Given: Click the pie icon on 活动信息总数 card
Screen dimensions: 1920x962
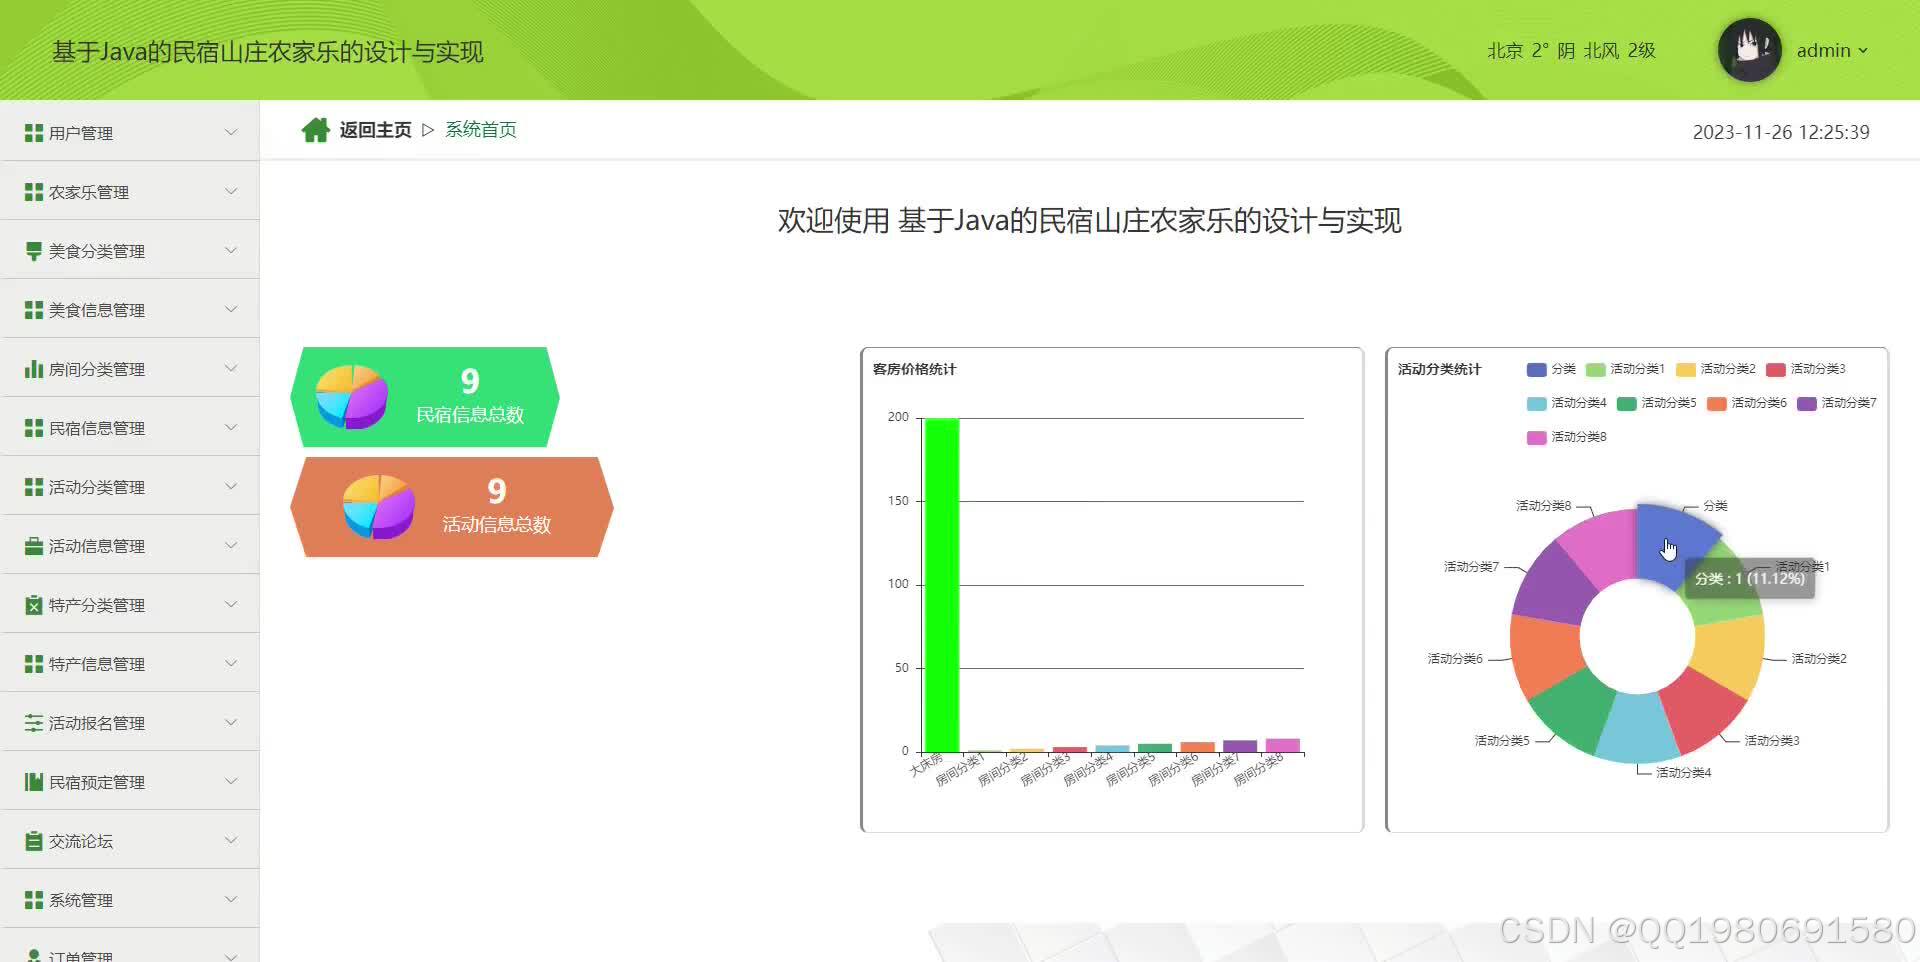Looking at the screenshot, I should (378, 507).
